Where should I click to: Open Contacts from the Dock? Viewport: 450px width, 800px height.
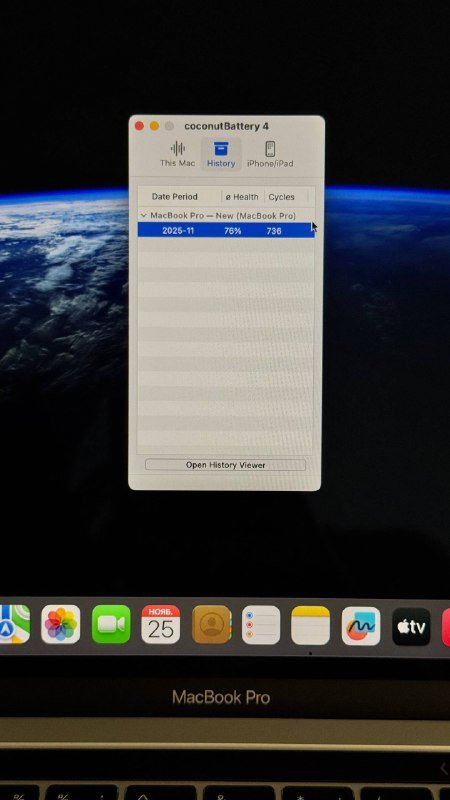coord(211,624)
